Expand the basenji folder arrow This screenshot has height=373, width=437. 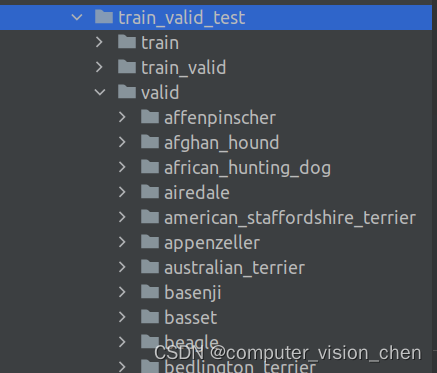click(x=122, y=292)
